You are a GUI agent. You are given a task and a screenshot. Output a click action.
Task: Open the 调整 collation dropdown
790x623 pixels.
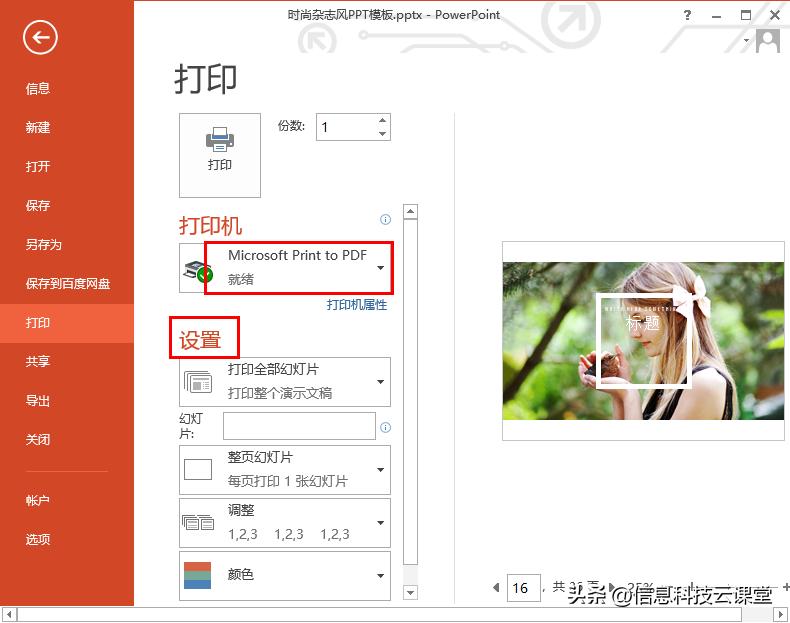pyautogui.click(x=285, y=523)
